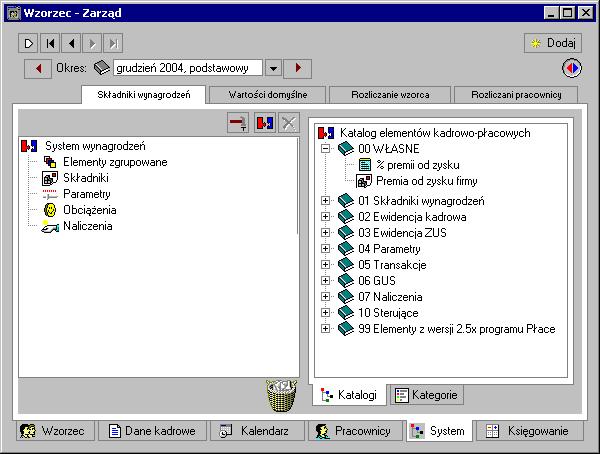Expand the 02 Ewidencja kadrowa catalog
The width and height of the screenshot is (600, 454).
[325, 217]
